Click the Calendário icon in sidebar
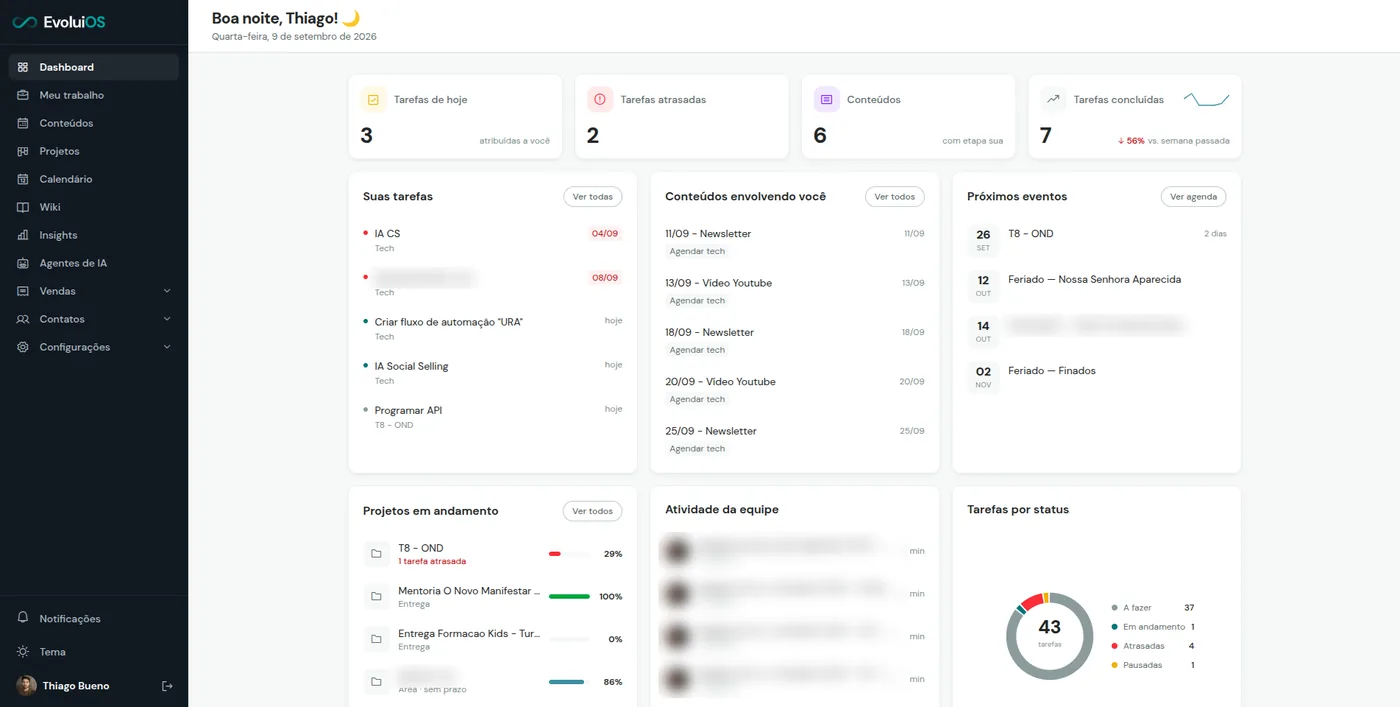This screenshot has width=1400, height=707. pyautogui.click(x=23, y=179)
